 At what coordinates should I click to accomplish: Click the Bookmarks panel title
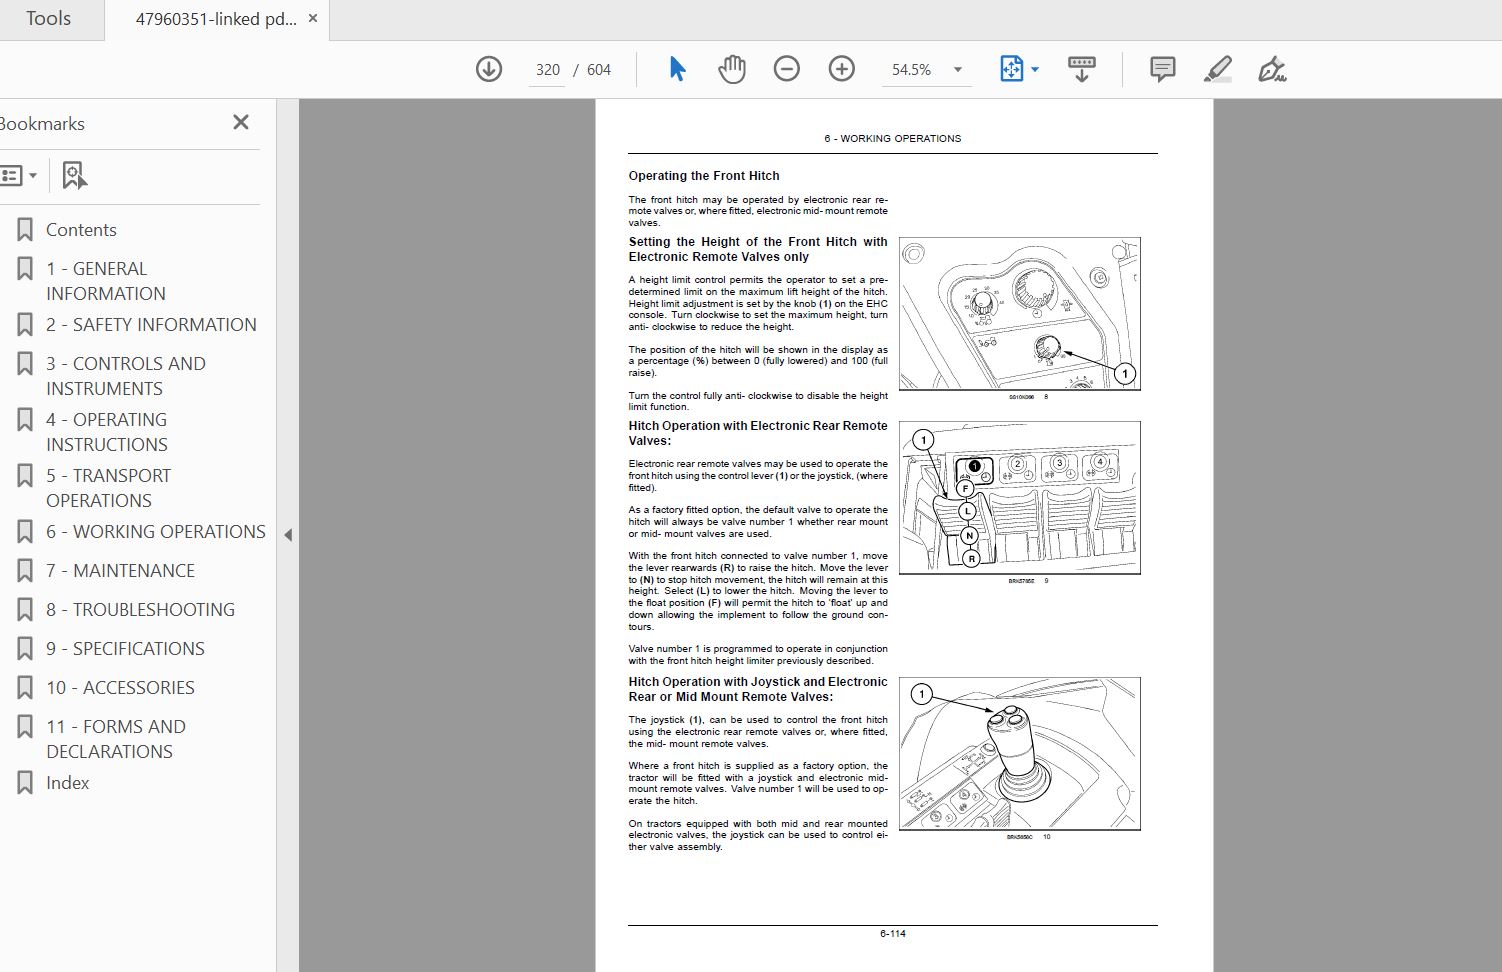[x=41, y=124]
